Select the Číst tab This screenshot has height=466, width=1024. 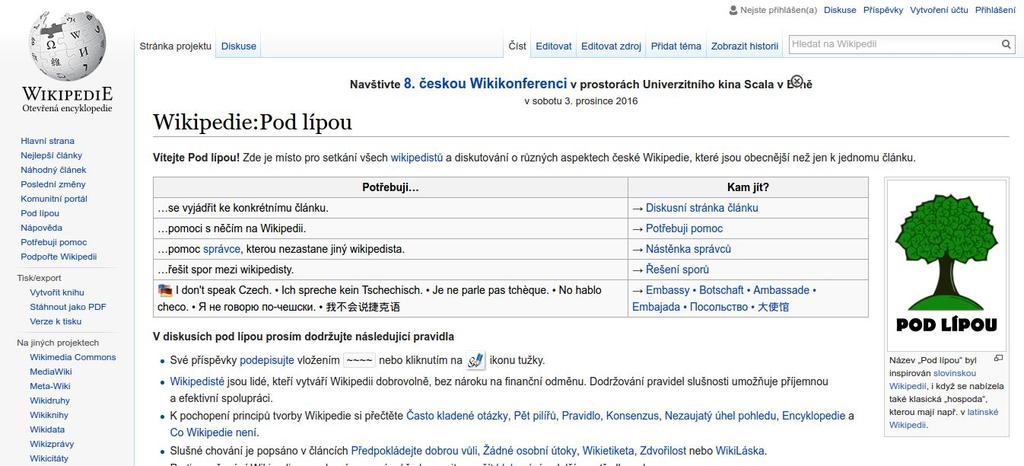(518, 46)
